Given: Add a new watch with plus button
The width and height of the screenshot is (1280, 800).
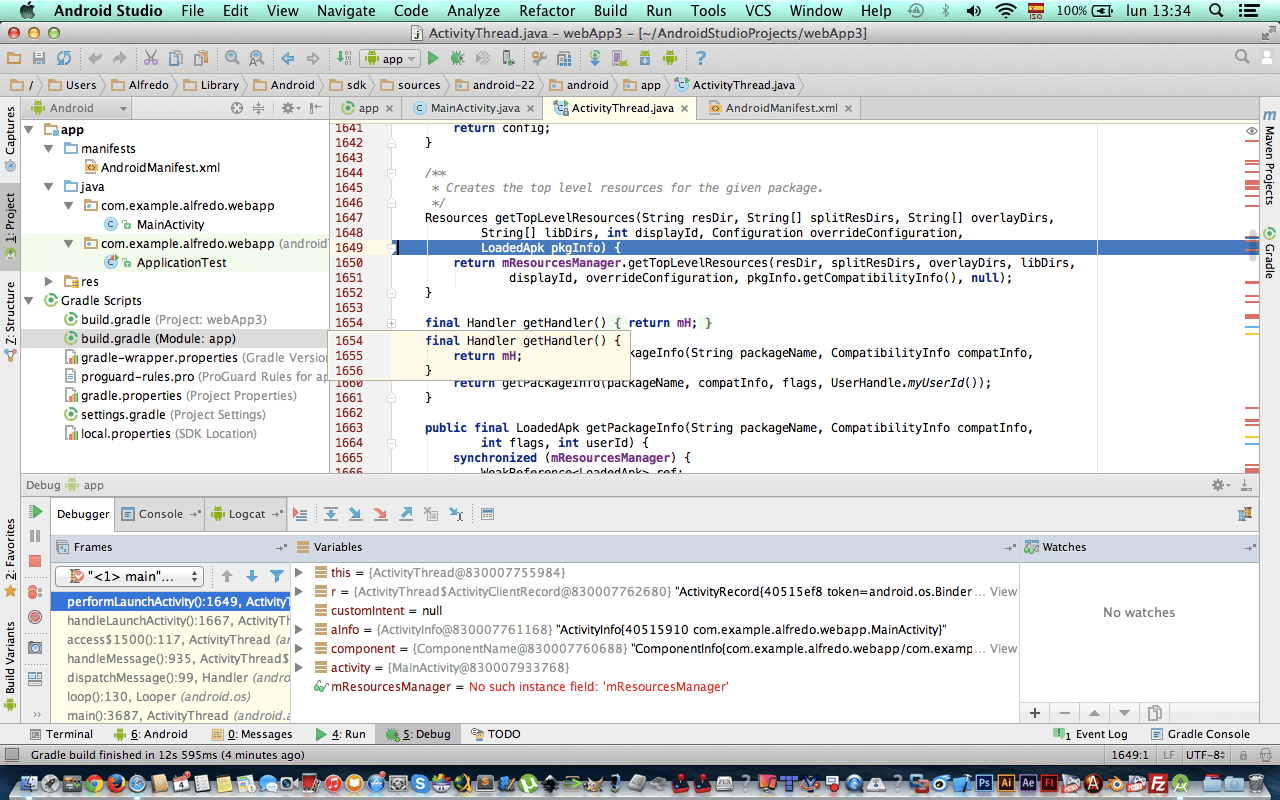Looking at the screenshot, I should [1035, 713].
